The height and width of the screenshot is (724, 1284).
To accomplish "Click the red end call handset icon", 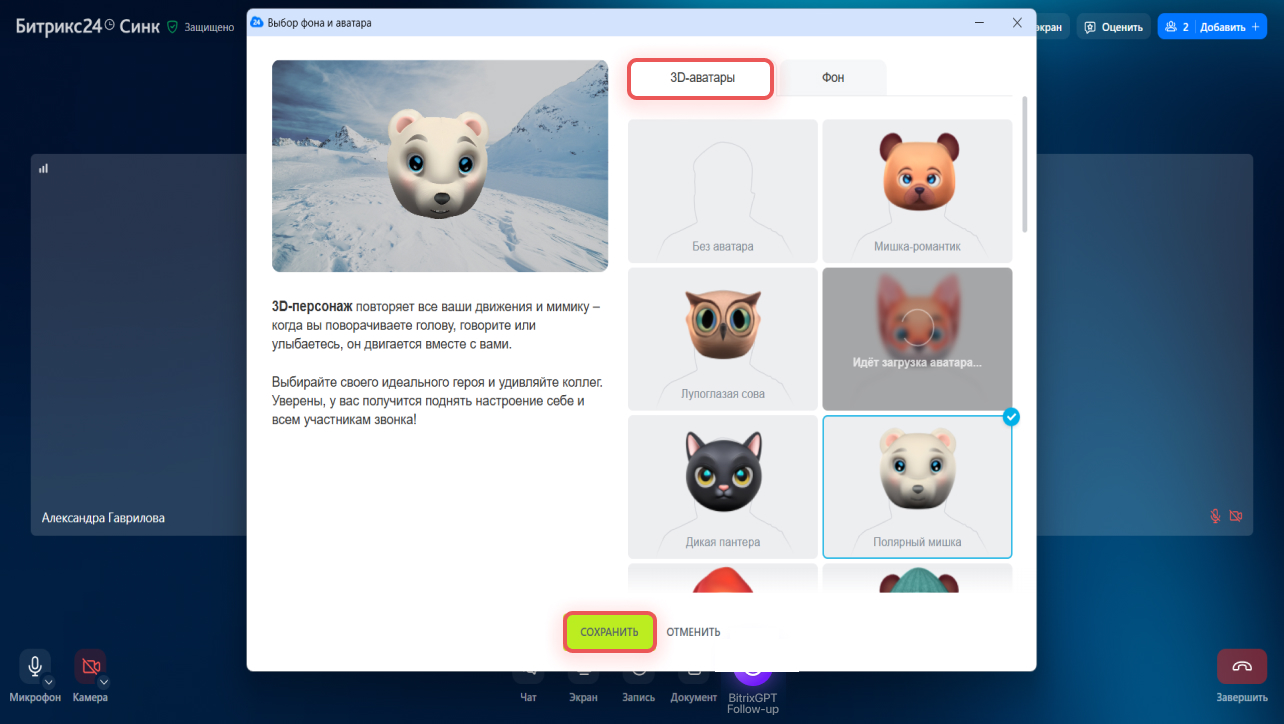I will (x=1242, y=666).
